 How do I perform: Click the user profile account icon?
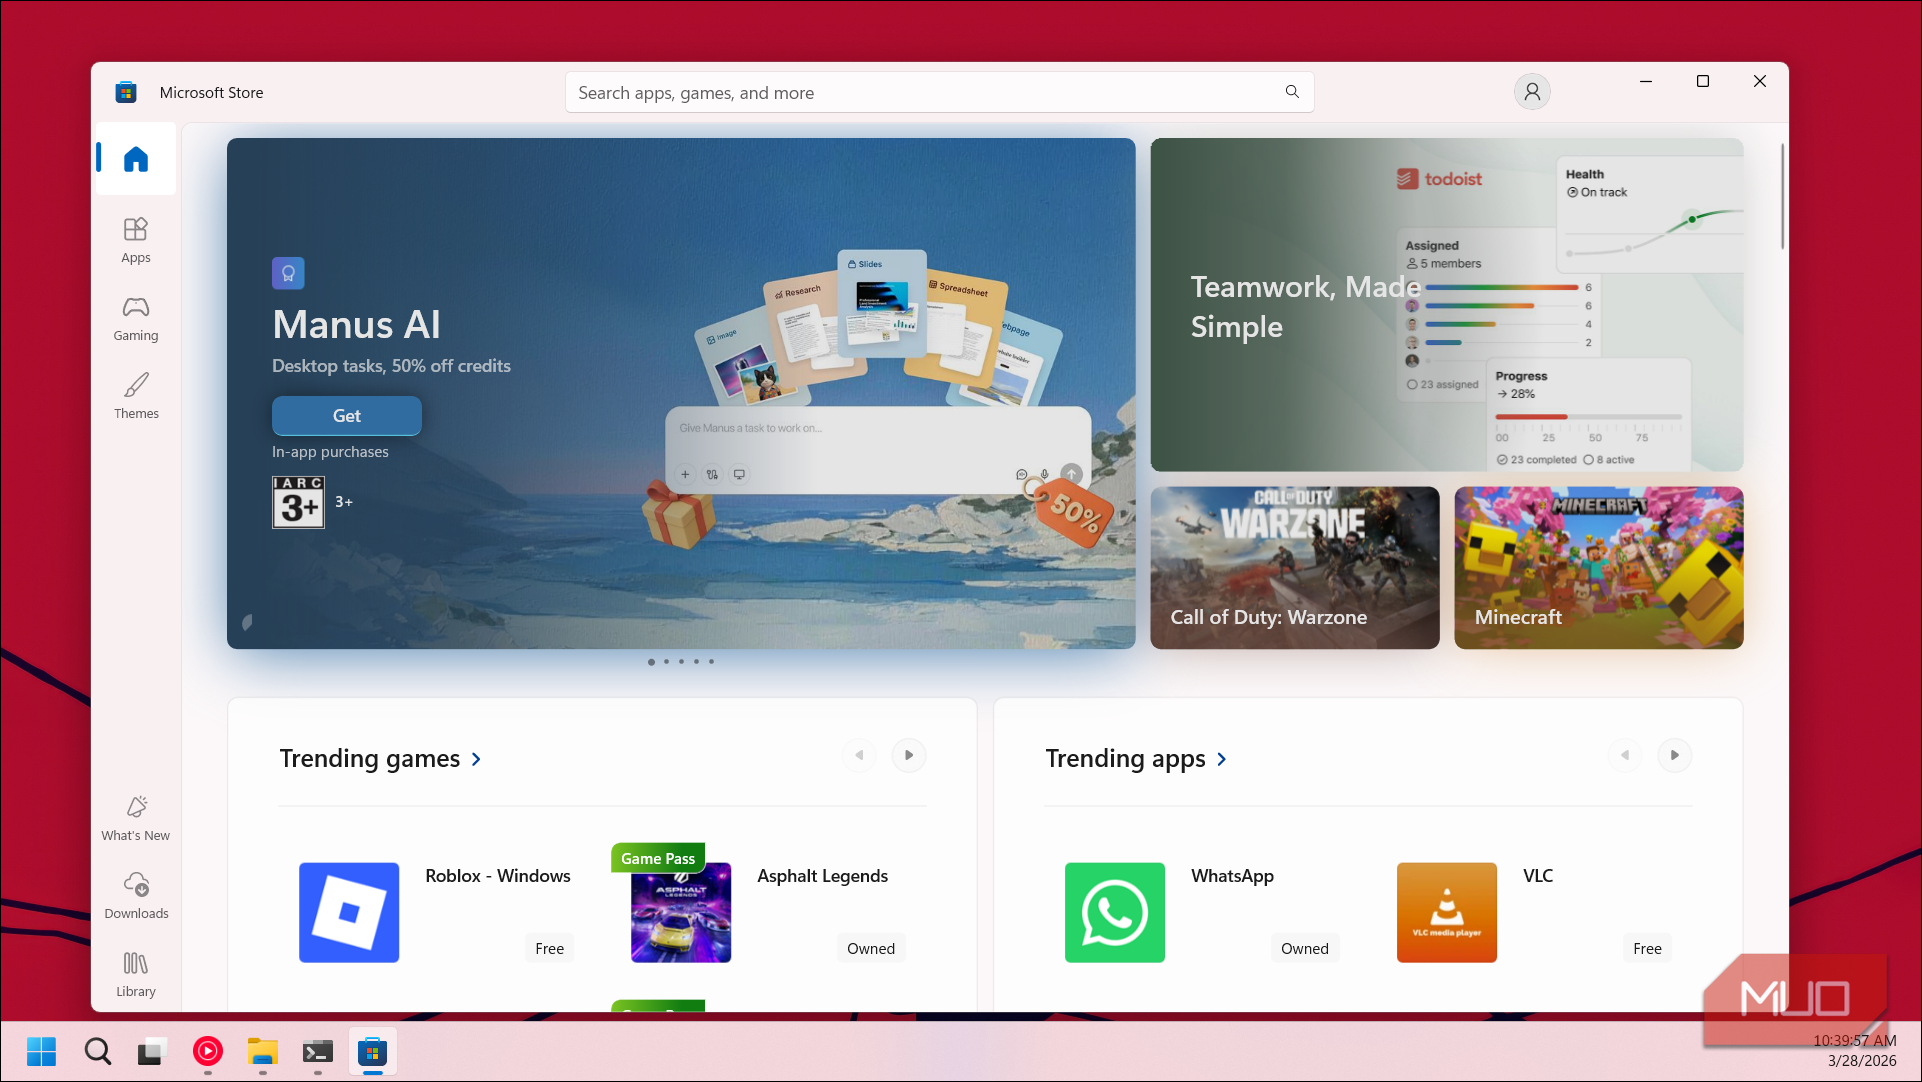click(x=1532, y=92)
